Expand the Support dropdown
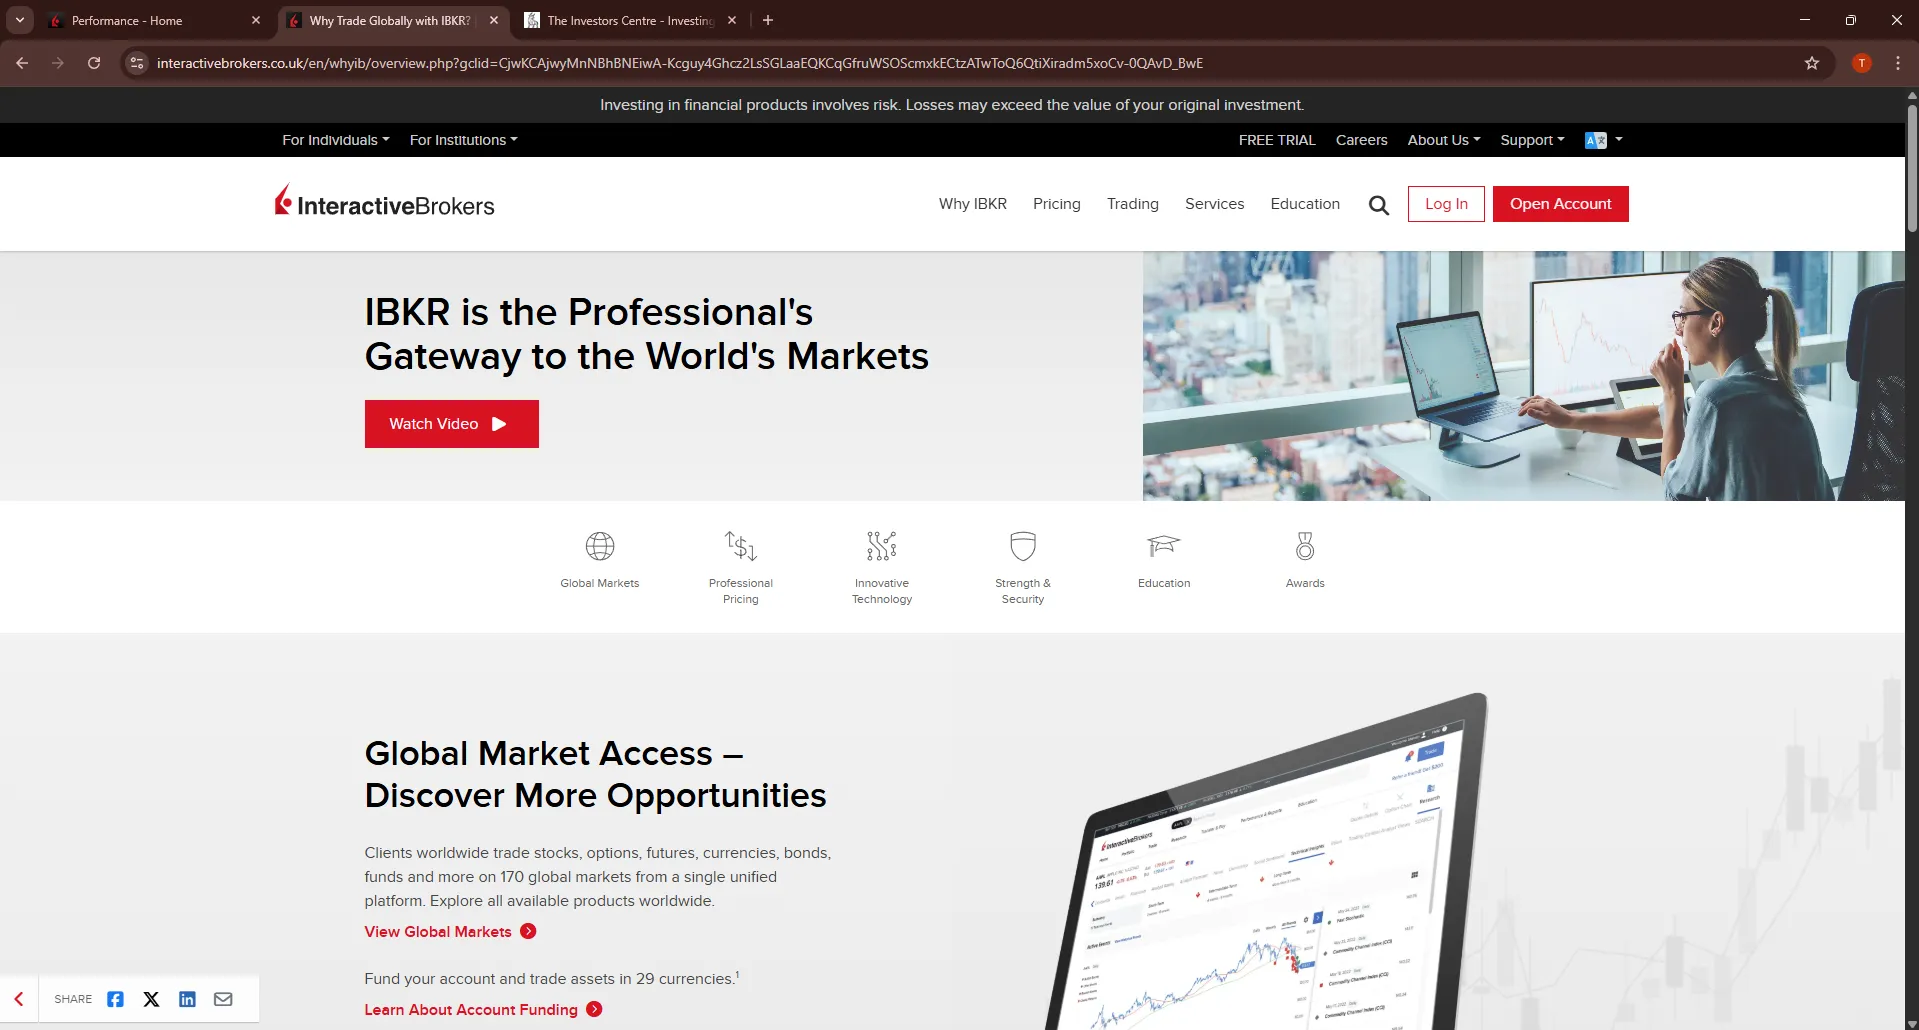Screen dimensions: 1919x1030 (1532, 140)
